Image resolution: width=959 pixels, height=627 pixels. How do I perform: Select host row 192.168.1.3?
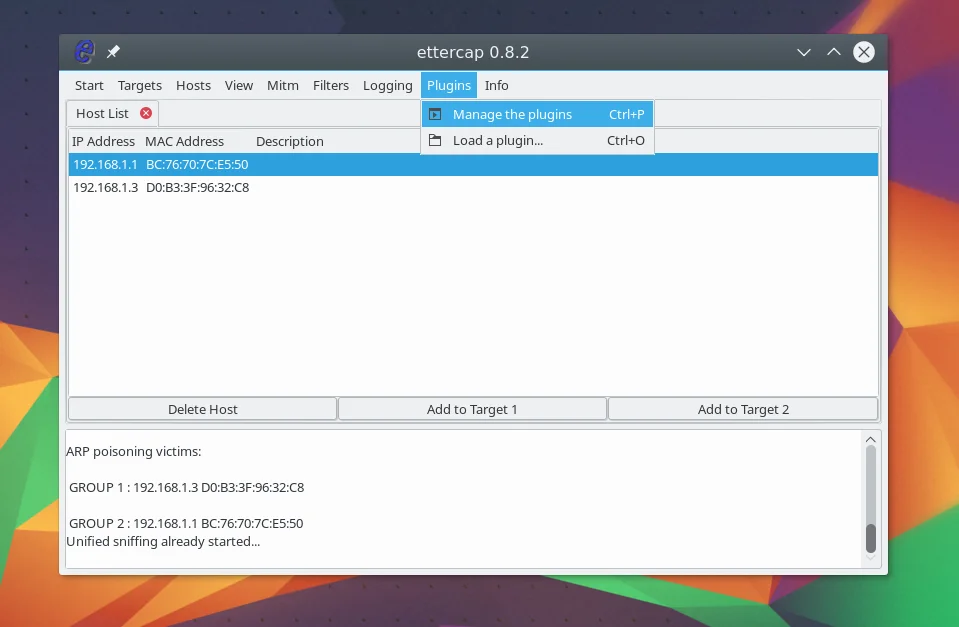tap(473, 188)
